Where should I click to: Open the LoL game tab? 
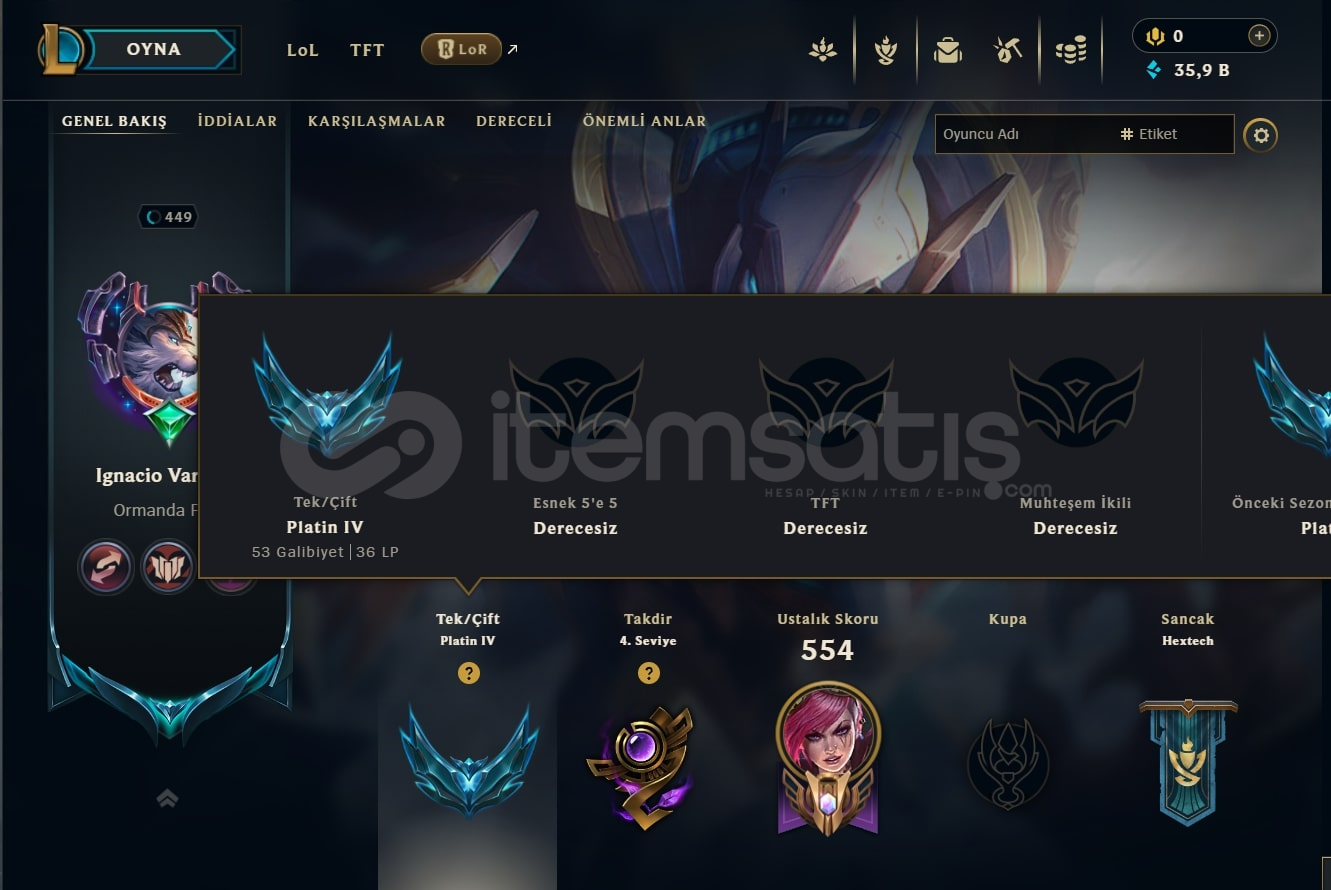click(302, 49)
